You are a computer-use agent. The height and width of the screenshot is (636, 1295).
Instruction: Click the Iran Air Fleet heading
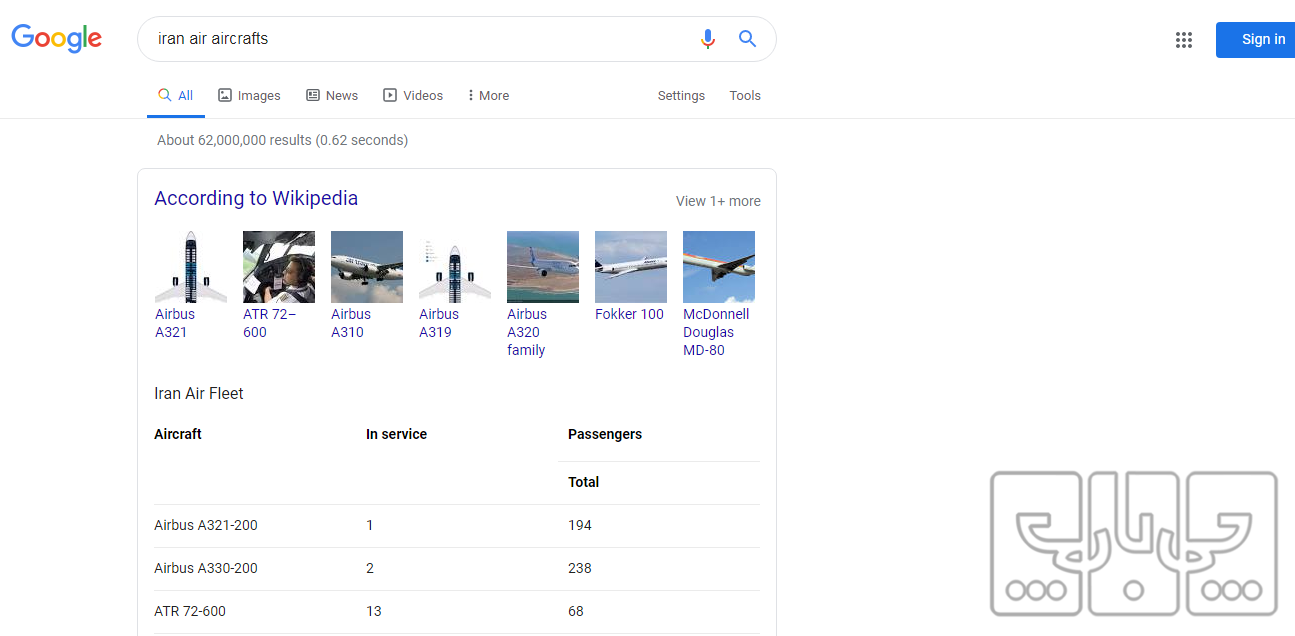click(x=199, y=394)
